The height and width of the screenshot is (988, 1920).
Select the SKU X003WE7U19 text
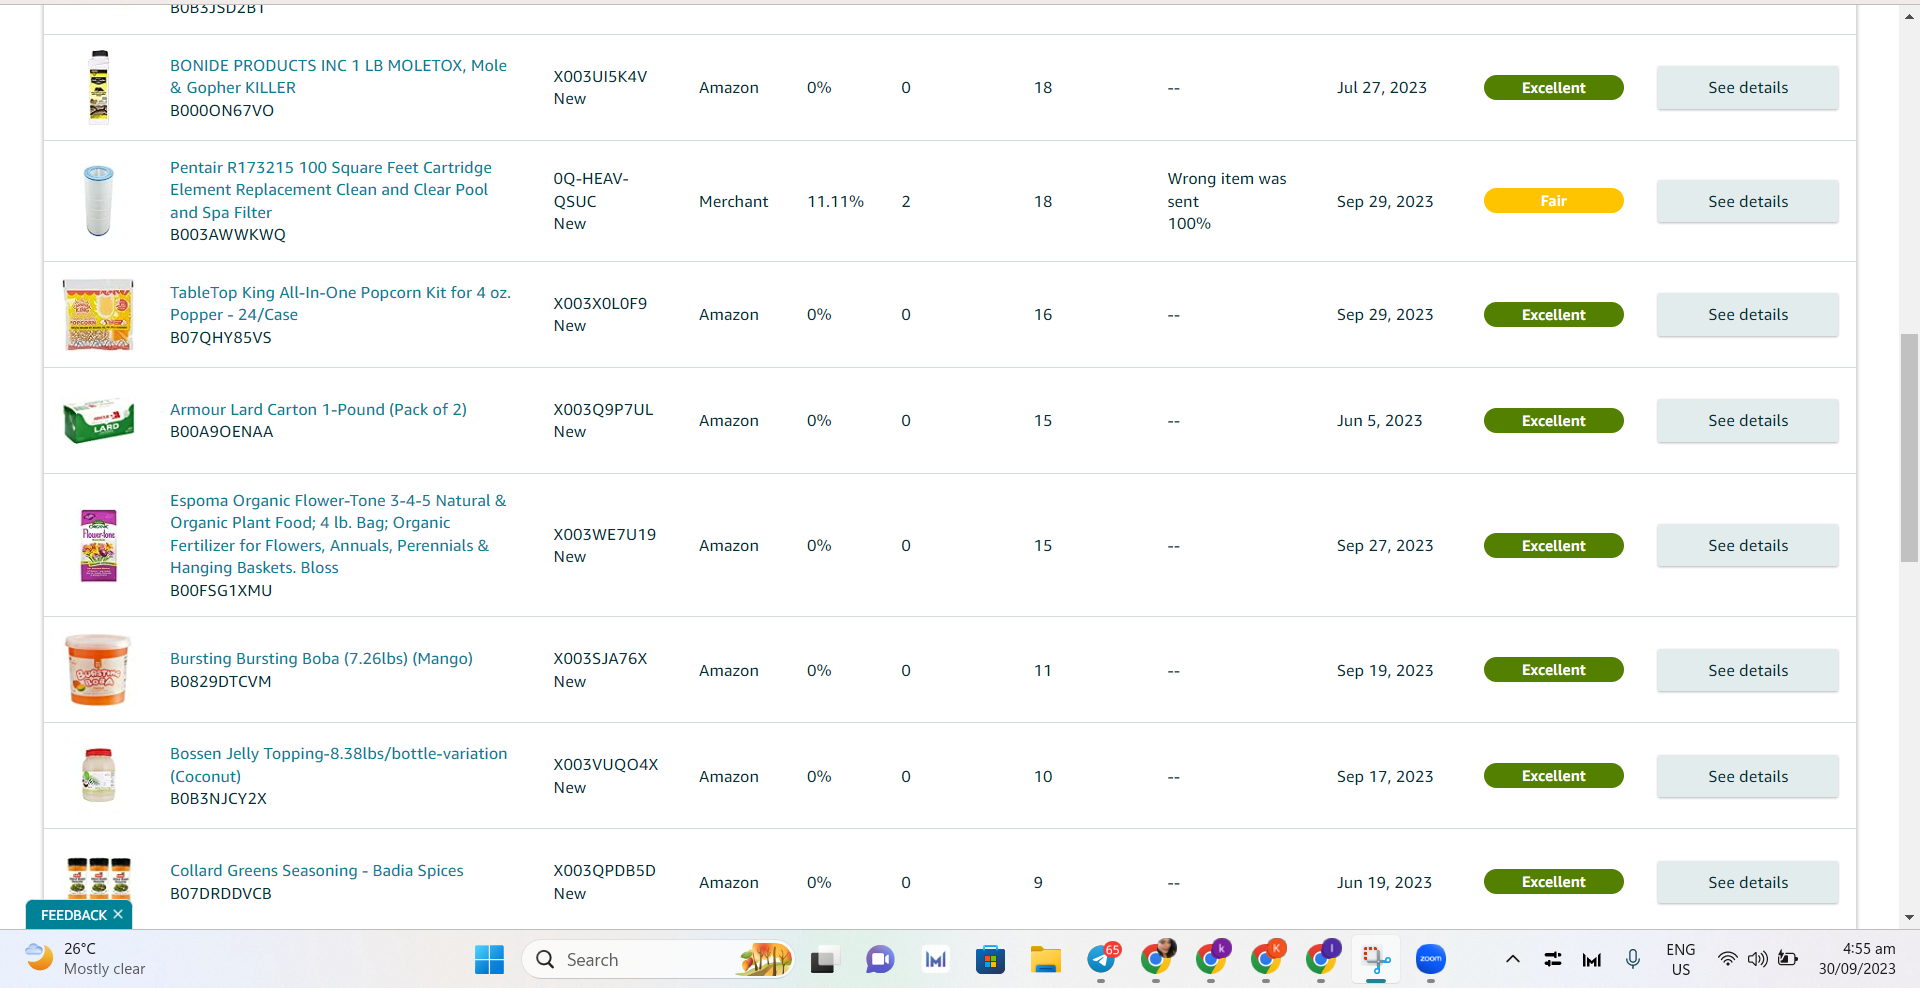coord(605,535)
